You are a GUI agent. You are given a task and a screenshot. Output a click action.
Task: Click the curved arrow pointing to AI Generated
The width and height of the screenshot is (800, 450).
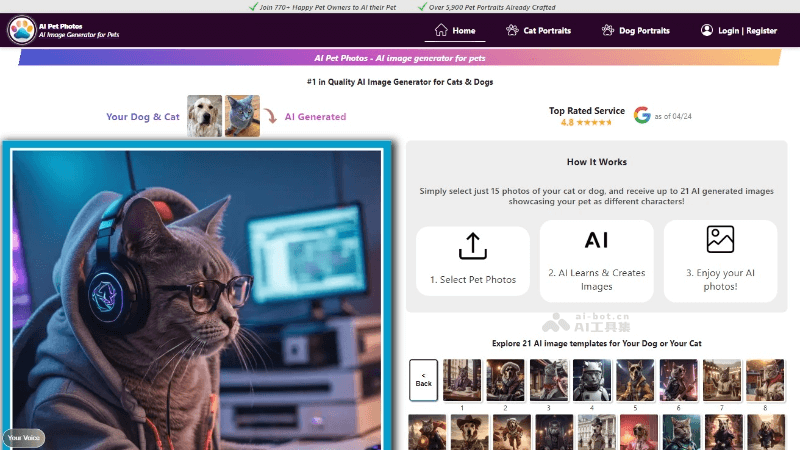[x=271, y=117]
